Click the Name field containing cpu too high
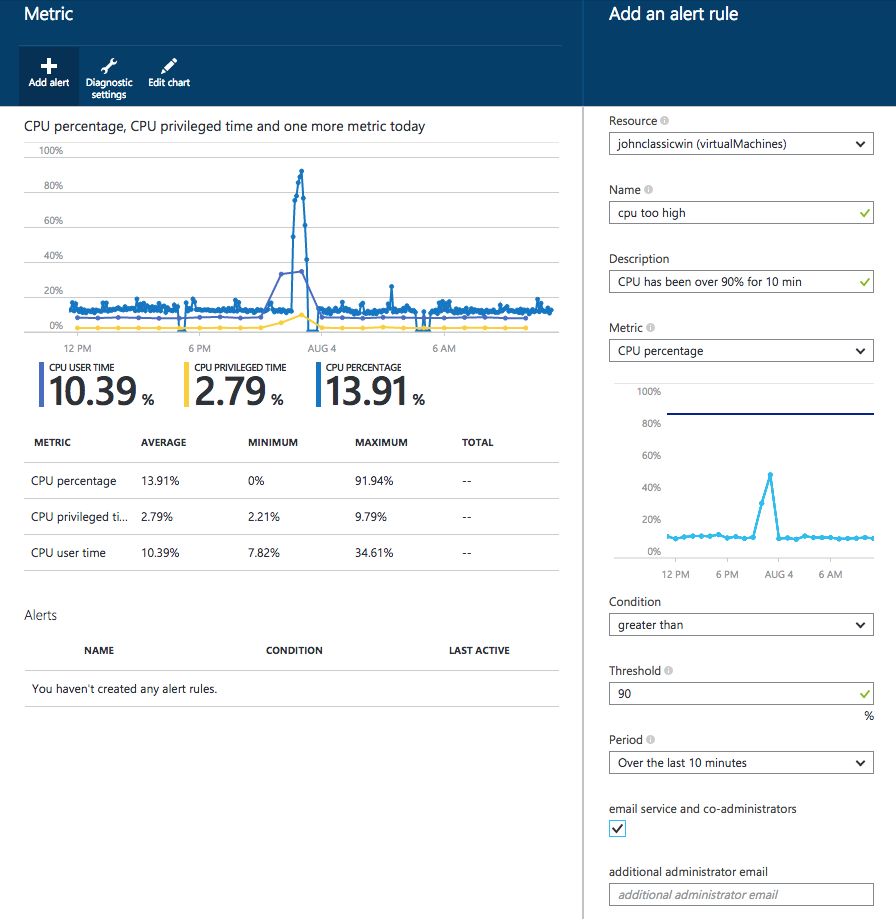 tap(732, 213)
